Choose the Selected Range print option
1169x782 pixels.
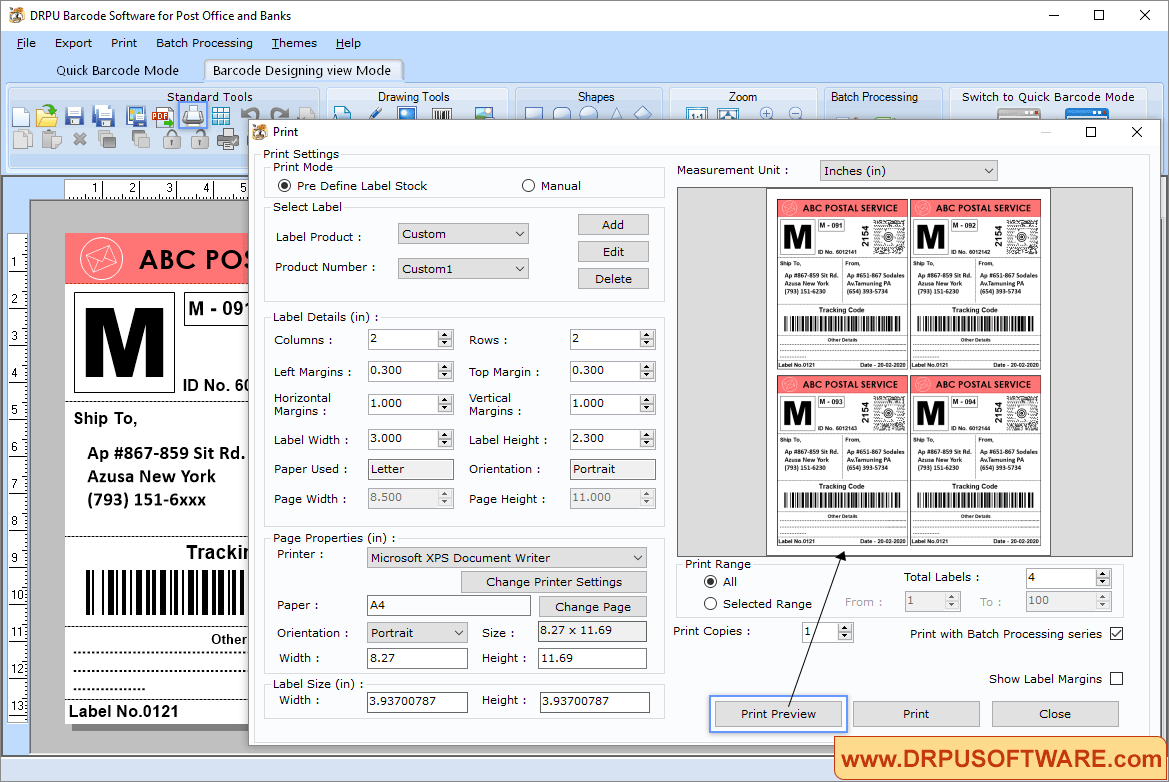(x=710, y=603)
